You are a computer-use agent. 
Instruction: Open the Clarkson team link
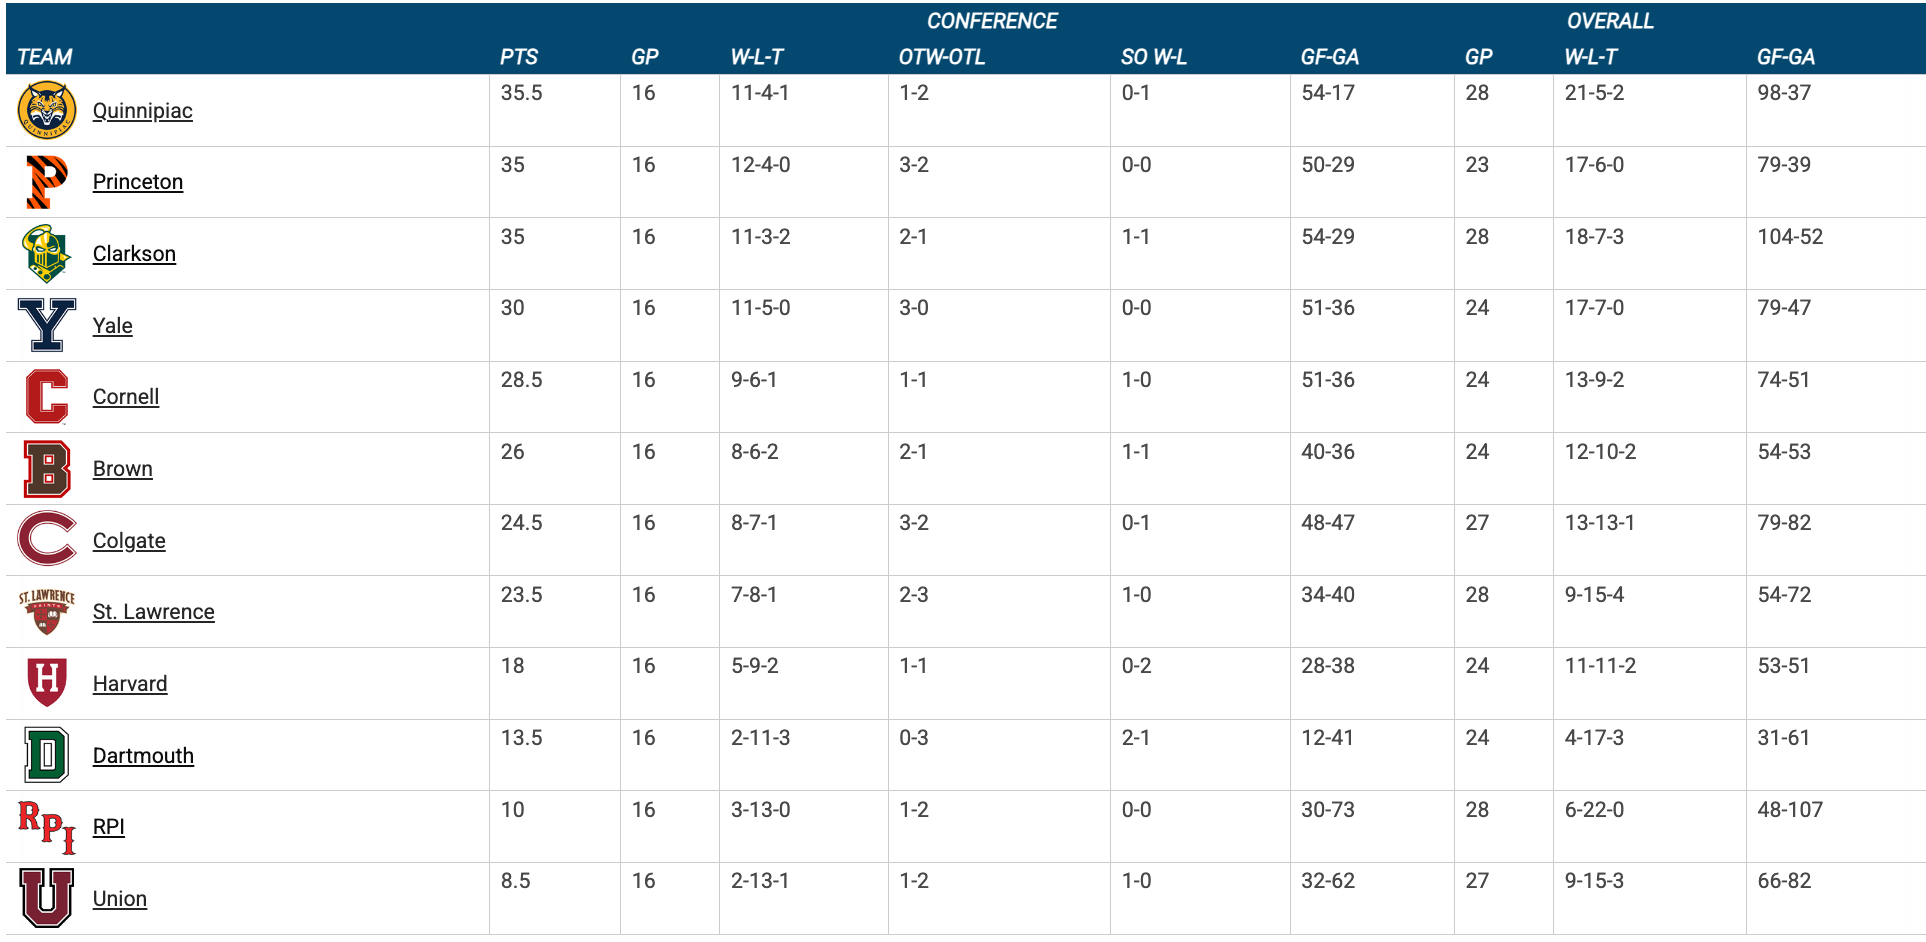point(134,254)
